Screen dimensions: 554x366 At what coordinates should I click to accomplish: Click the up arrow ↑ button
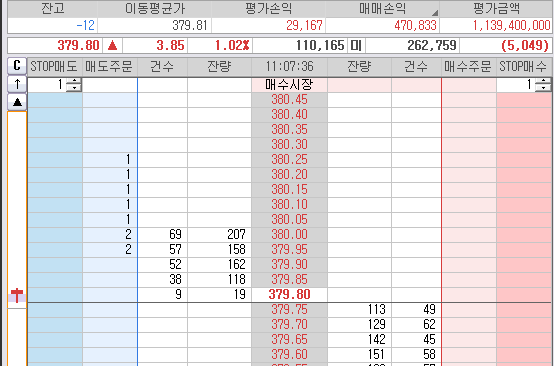pos(17,84)
